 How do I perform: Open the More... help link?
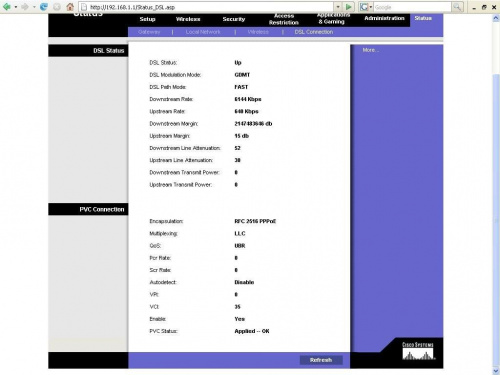coord(371,50)
